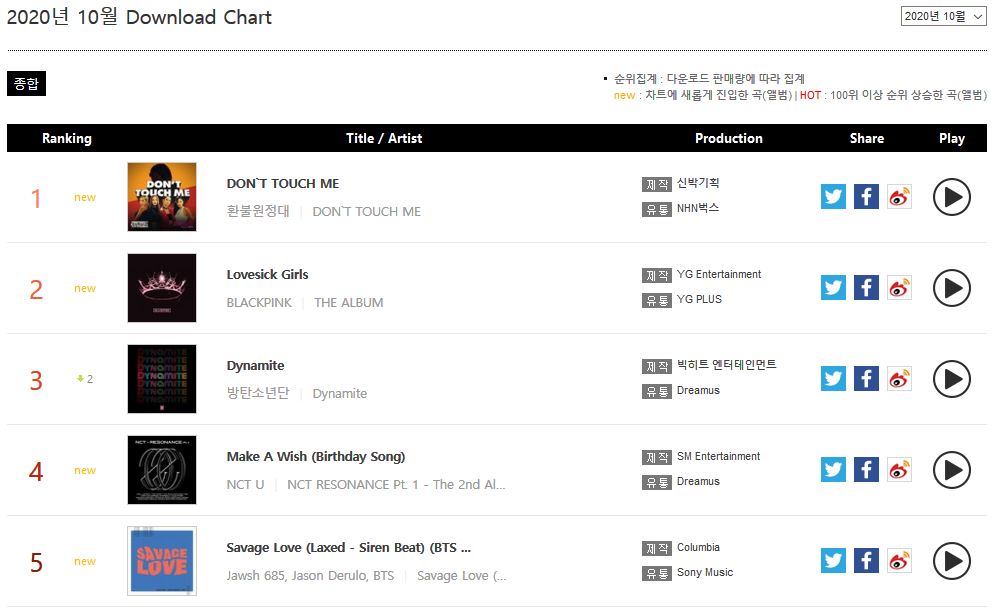The width and height of the screenshot is (1007, 610).
Task: Open the Lovesick Girls song title
Action: [x=267, y=274]
